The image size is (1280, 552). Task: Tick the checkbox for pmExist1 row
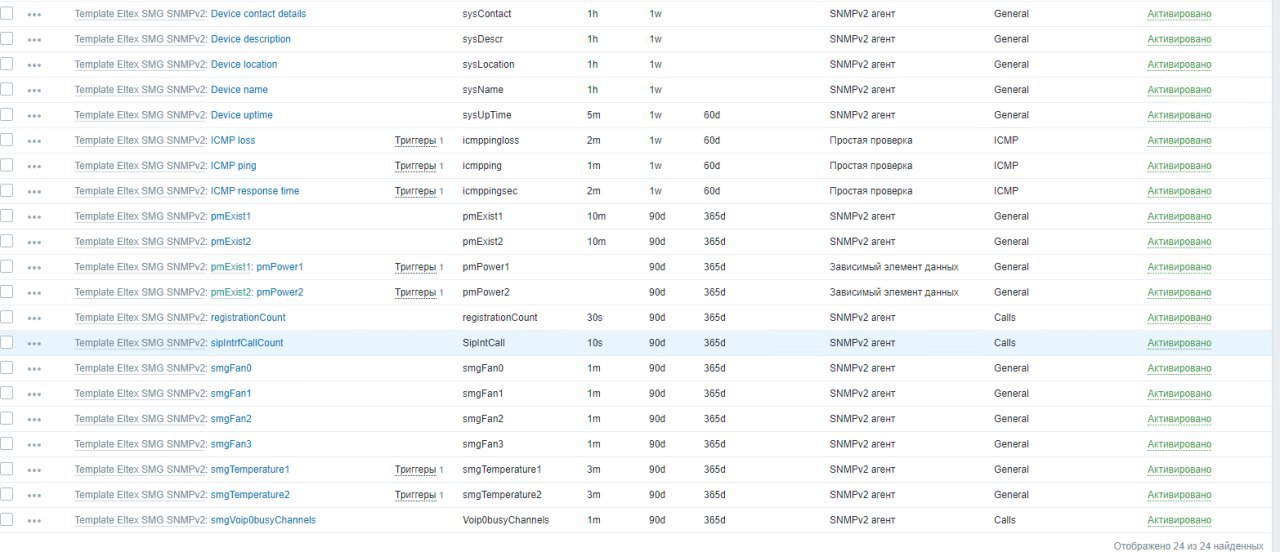click(7, 215)
